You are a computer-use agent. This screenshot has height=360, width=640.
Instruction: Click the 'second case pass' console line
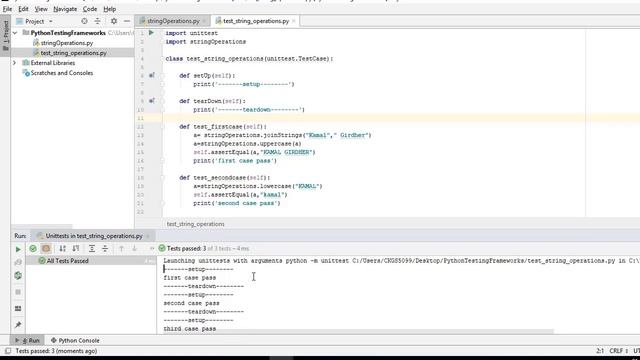[x=191, y=303]
